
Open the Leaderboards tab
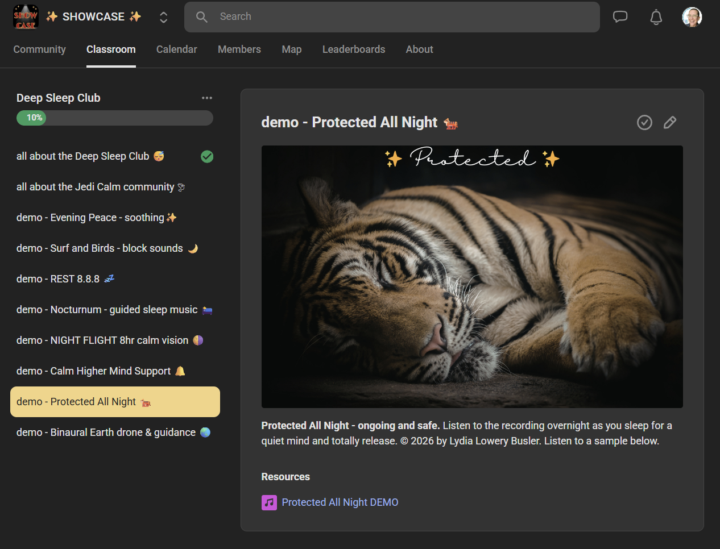click(x=353, y=49)
